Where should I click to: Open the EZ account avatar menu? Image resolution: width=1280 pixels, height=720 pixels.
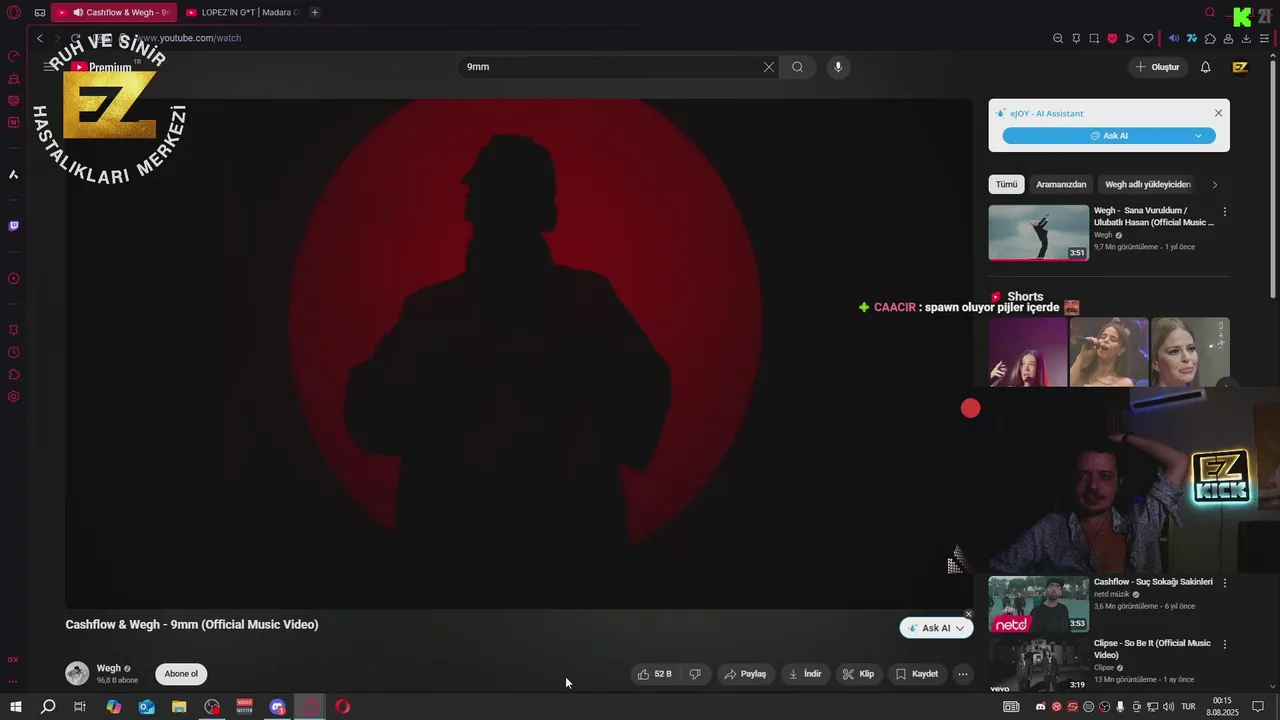[x=1240, y=67]
